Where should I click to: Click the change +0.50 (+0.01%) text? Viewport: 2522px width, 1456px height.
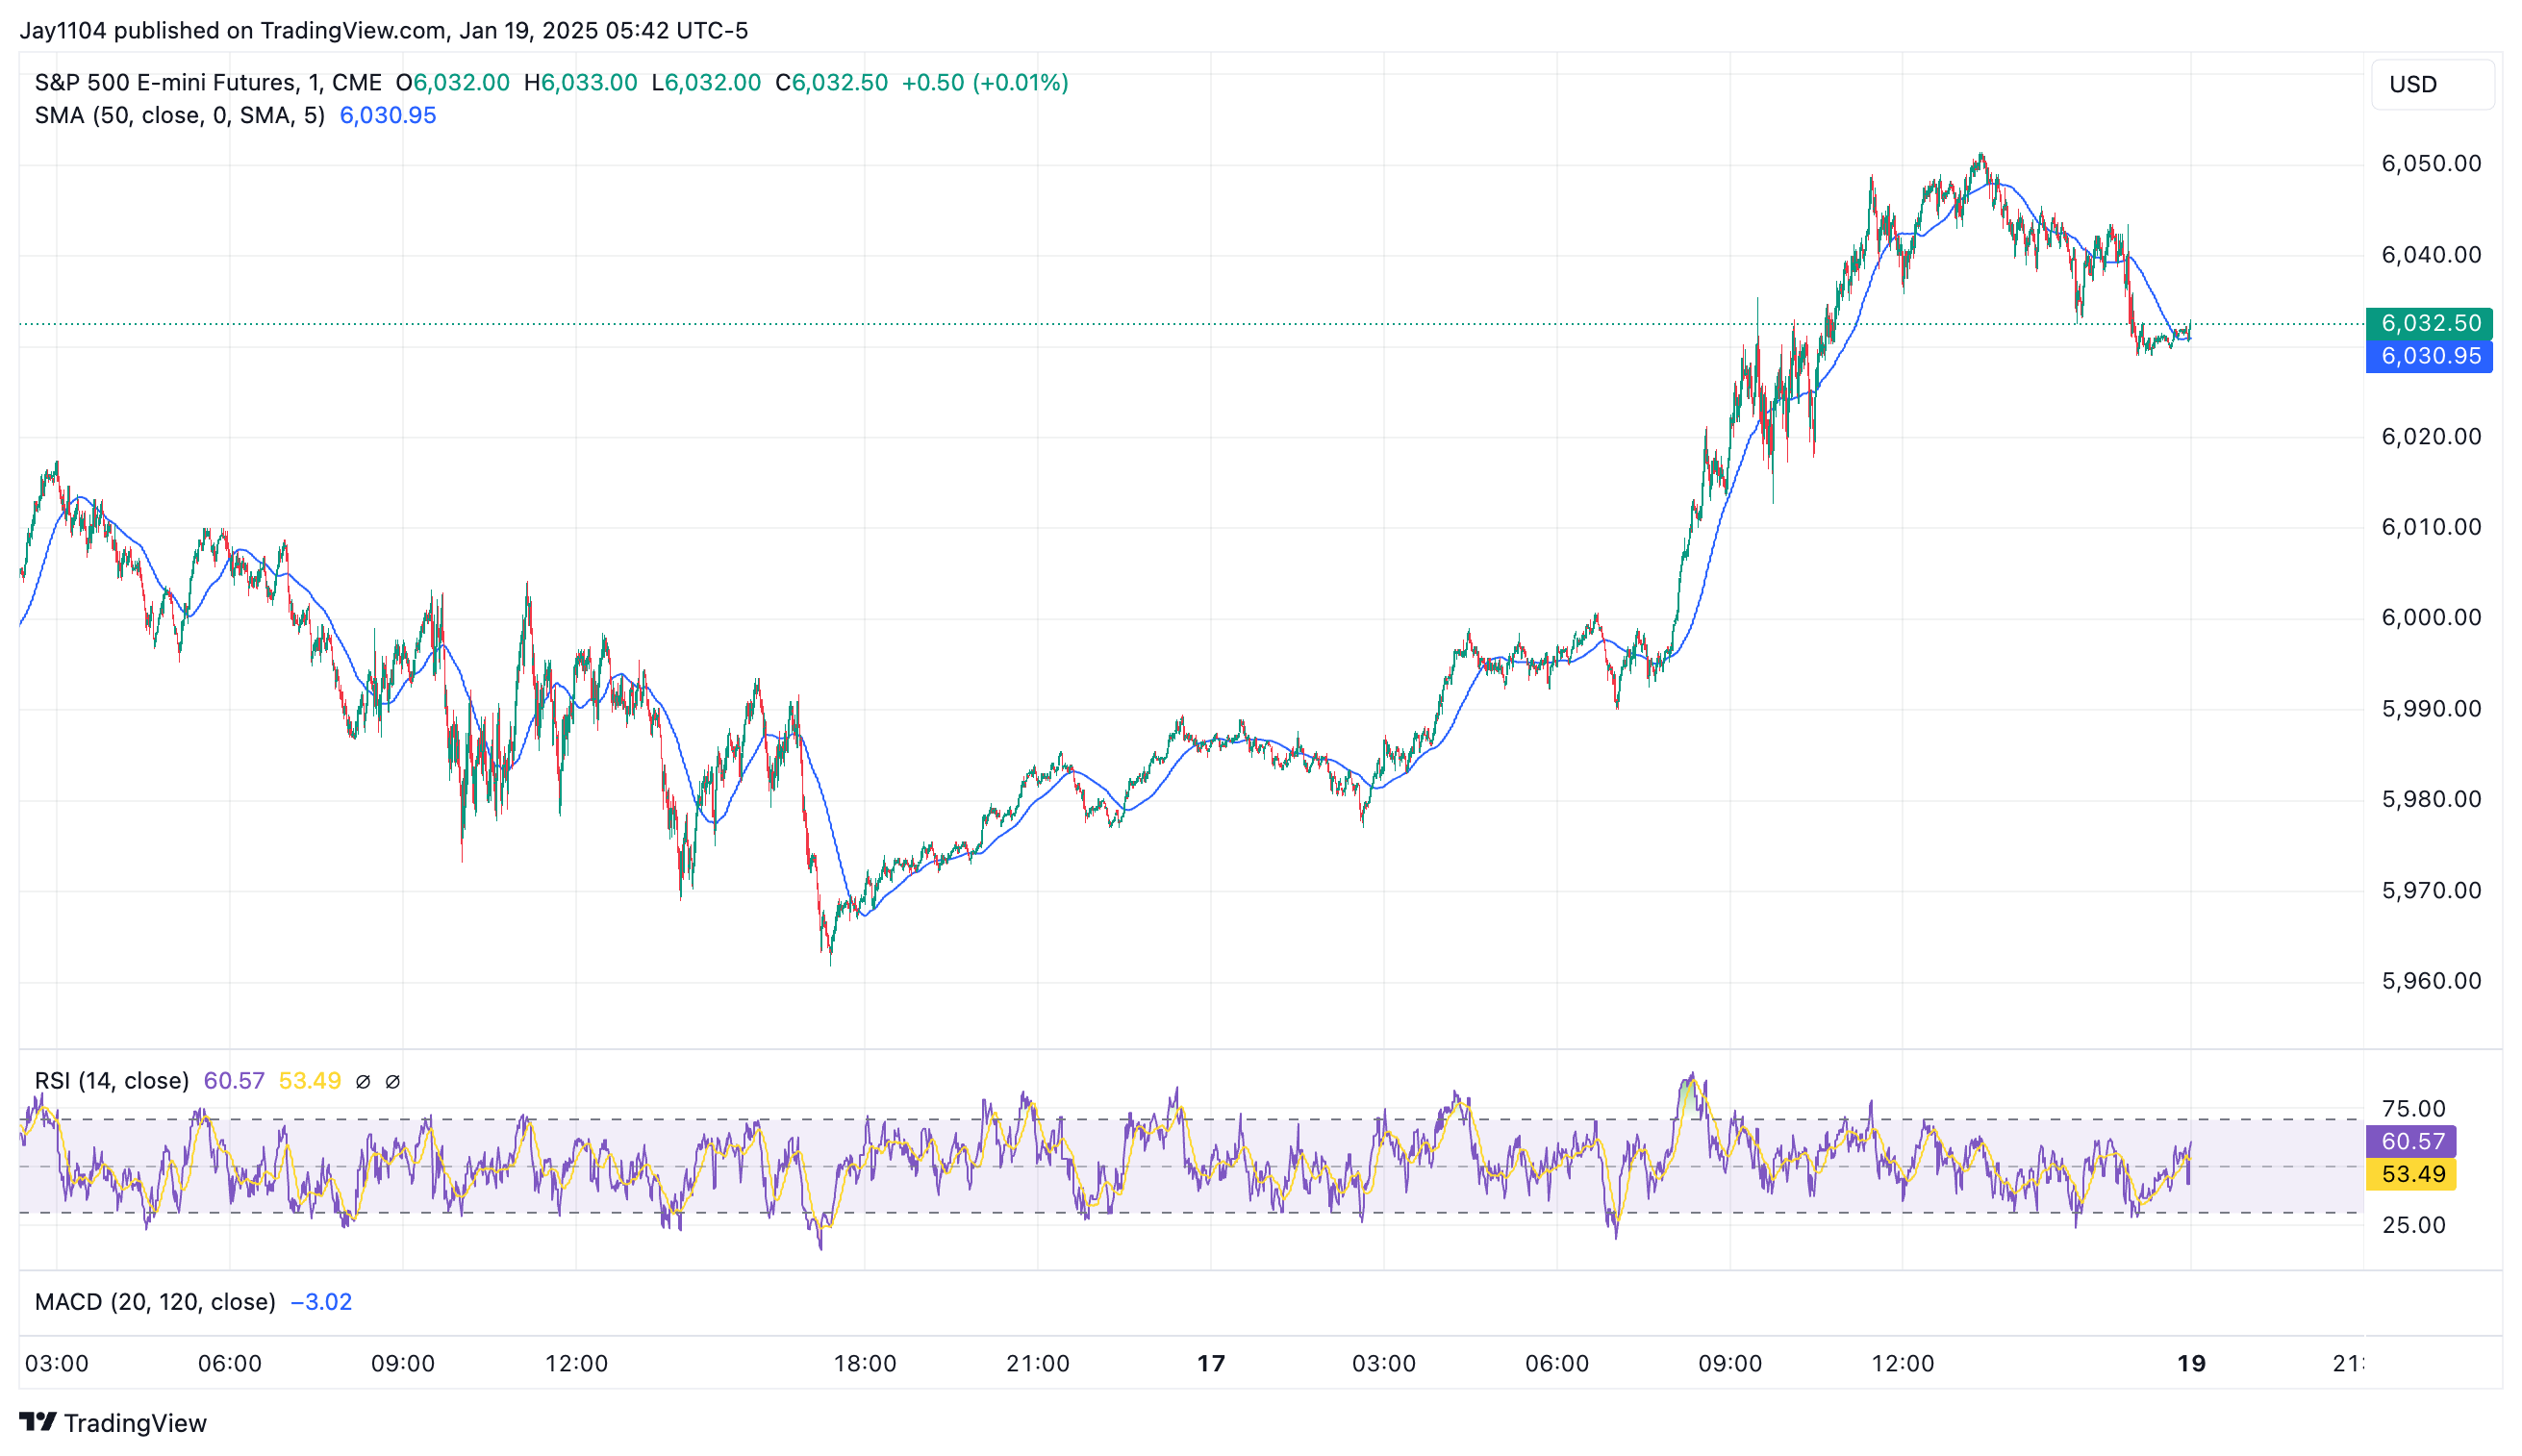tap(985, 83)
